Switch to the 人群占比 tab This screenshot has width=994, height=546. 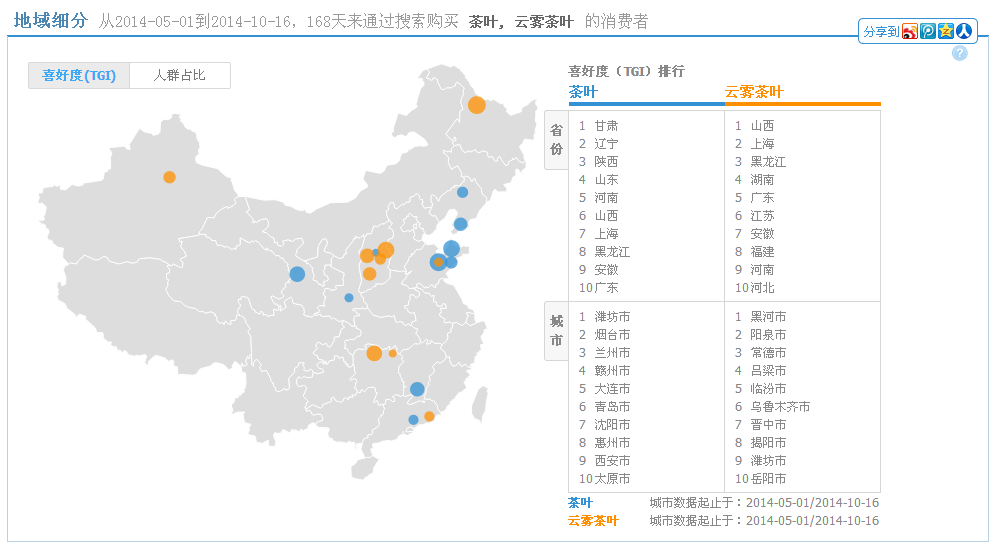click(180, 75)
